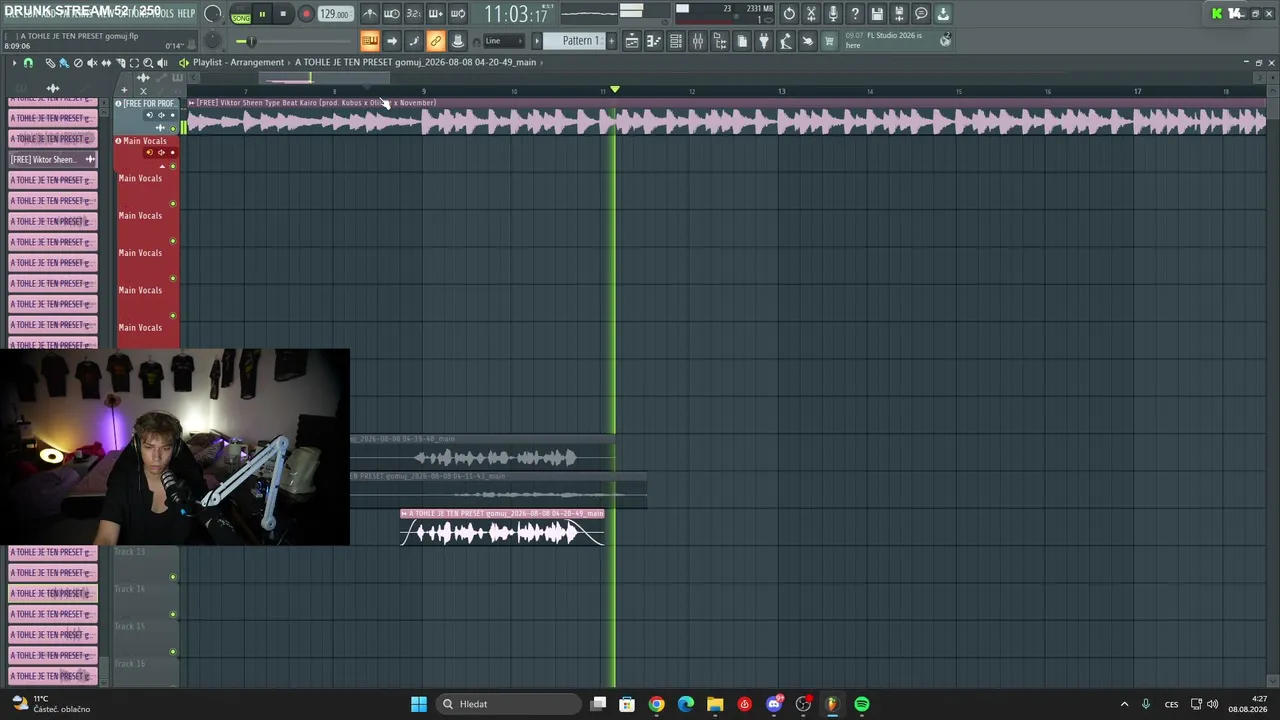This screenshot has width=1280, height=720.
Task: Click the microphone one-click recording icon
Action: pyautogui.click(x=833, y=14)
